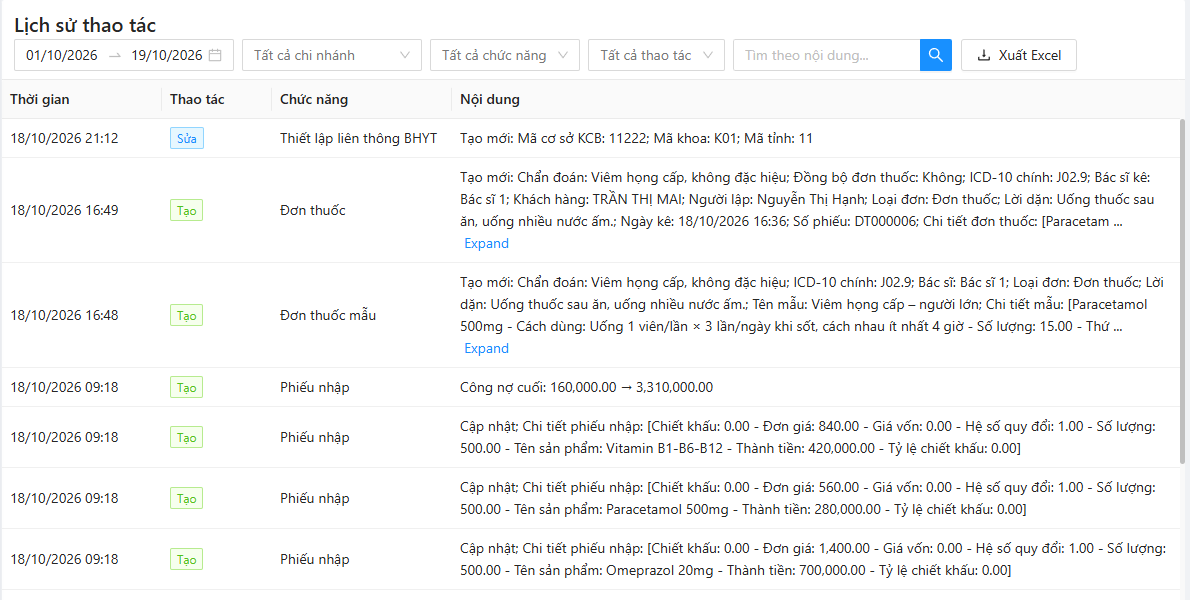Click the Tạo tag in Đơn thuốc mẫu row
This screenshot has width=1190, height=600.
point(187,315)
